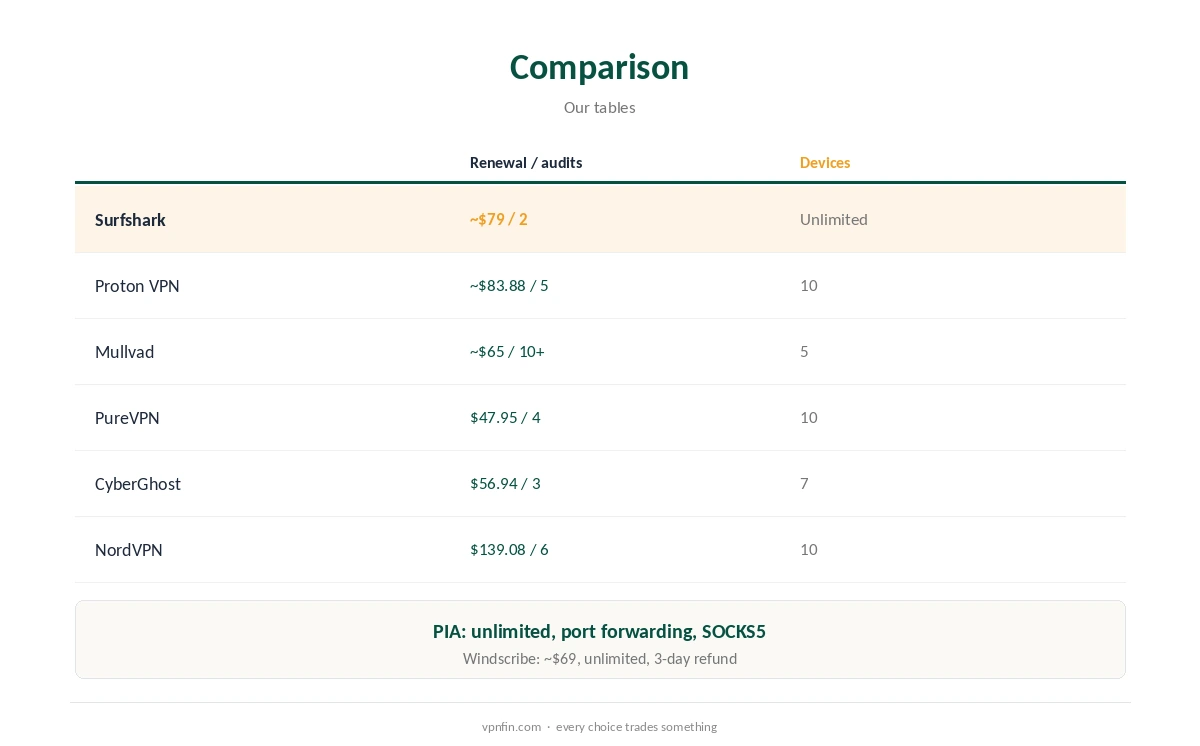Click Mullvad's devices value 5

pyautogui.click(x=804, y=351)
